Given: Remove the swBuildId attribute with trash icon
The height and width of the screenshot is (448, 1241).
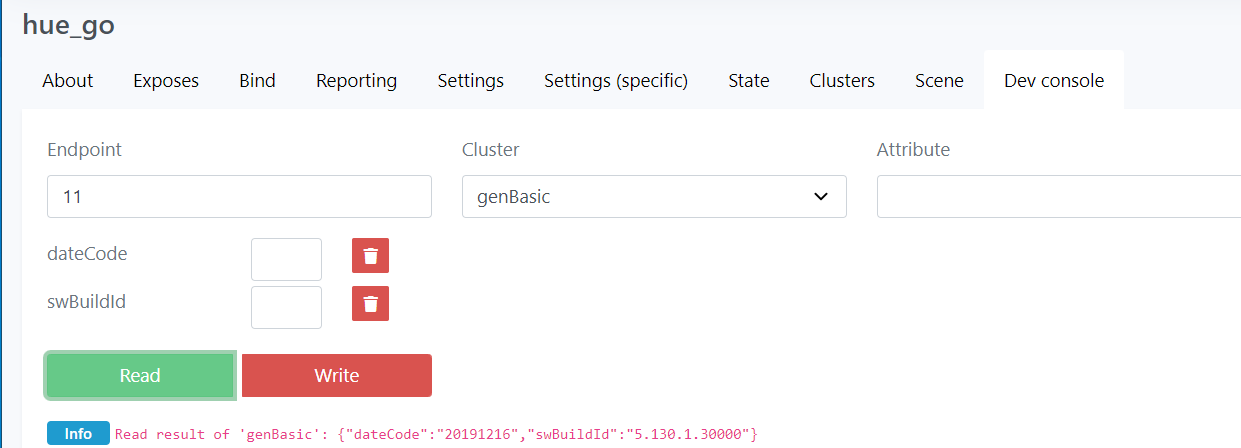Looking at the screenshot, I should click(x=370, y=304).
